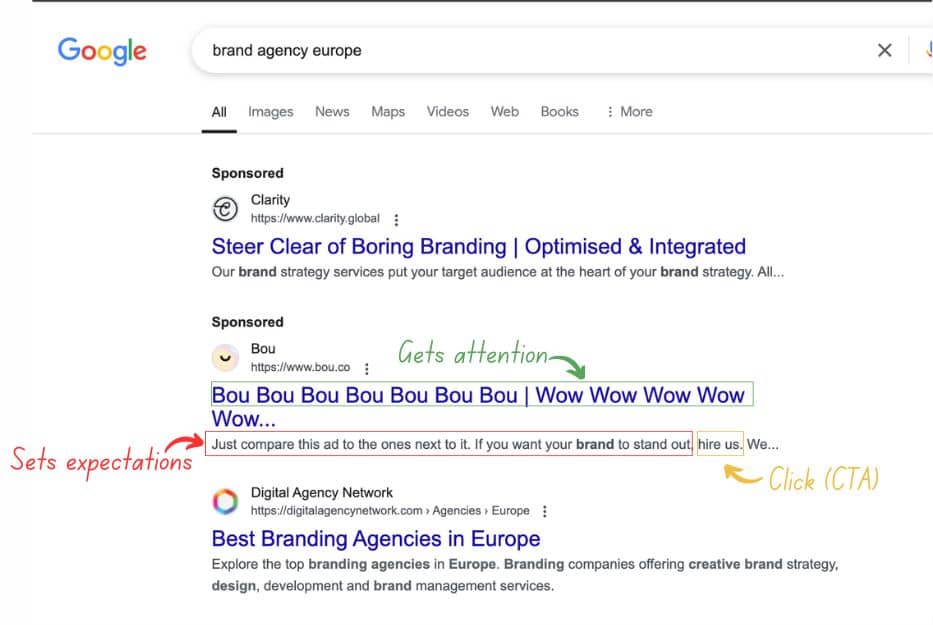The image size is (933, 625).
Task: Open Best Branding Agencies in Europe result
Action: tap(376, 539)
